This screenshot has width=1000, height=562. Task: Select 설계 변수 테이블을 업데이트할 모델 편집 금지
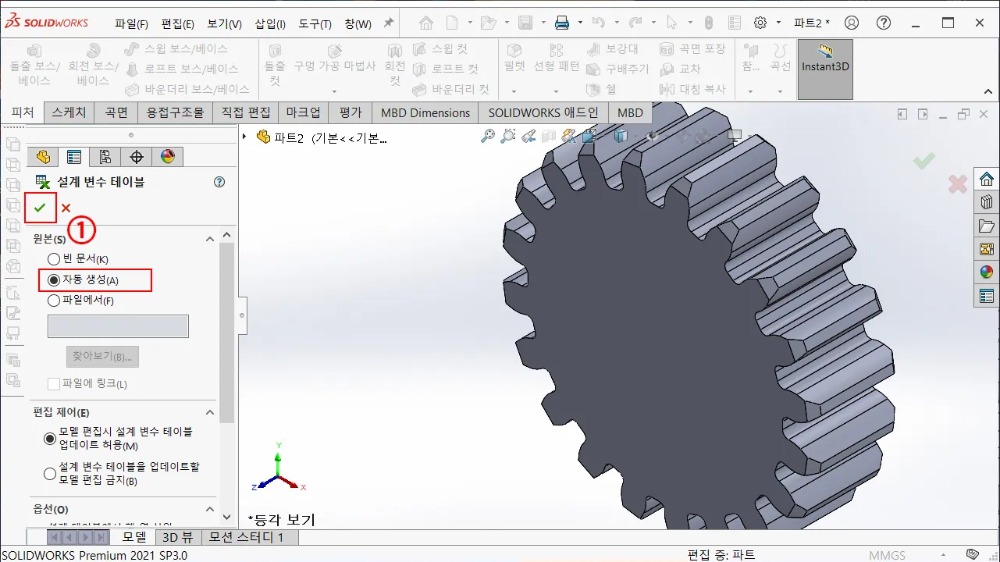coord(50,474)
